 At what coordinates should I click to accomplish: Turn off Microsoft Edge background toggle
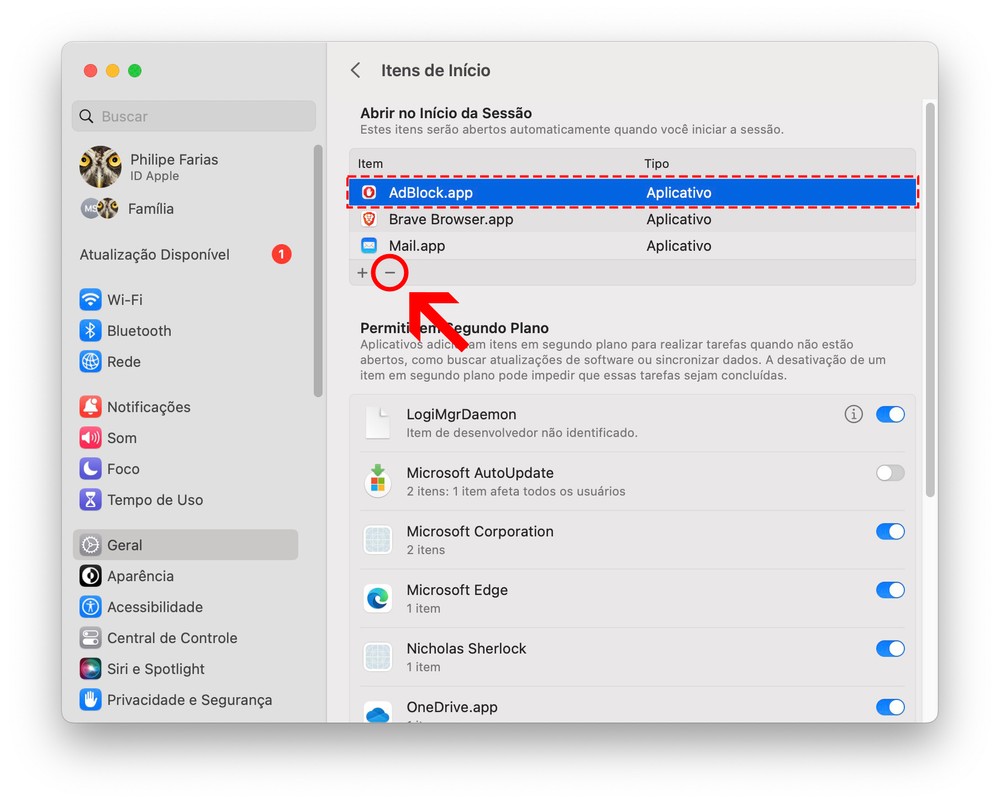click(x=890, y=590)
